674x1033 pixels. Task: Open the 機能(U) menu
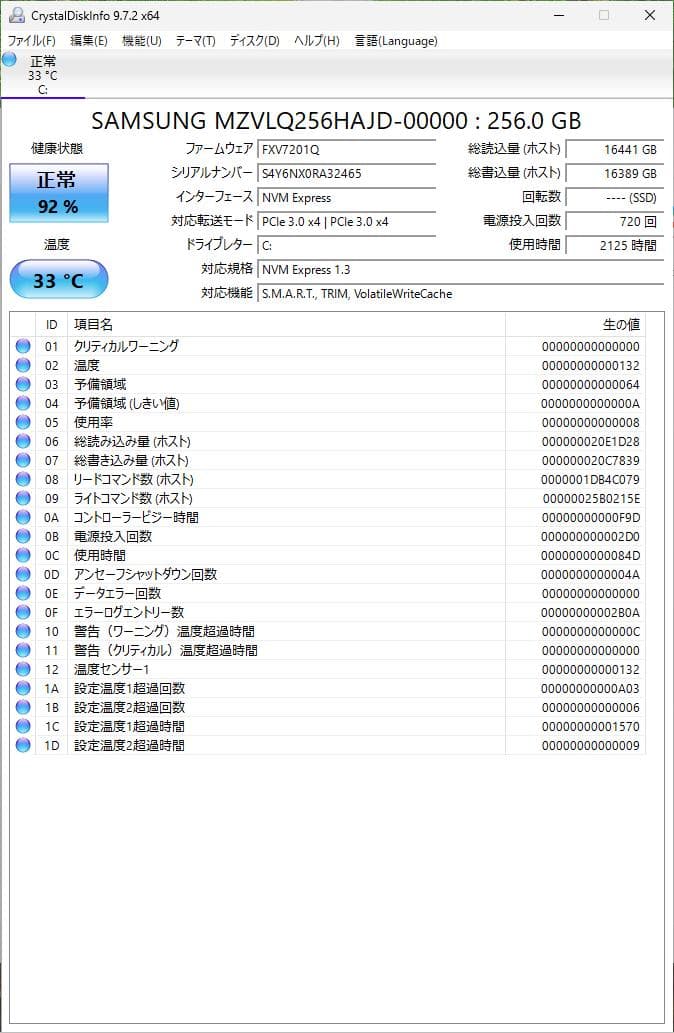pos(142,41)
